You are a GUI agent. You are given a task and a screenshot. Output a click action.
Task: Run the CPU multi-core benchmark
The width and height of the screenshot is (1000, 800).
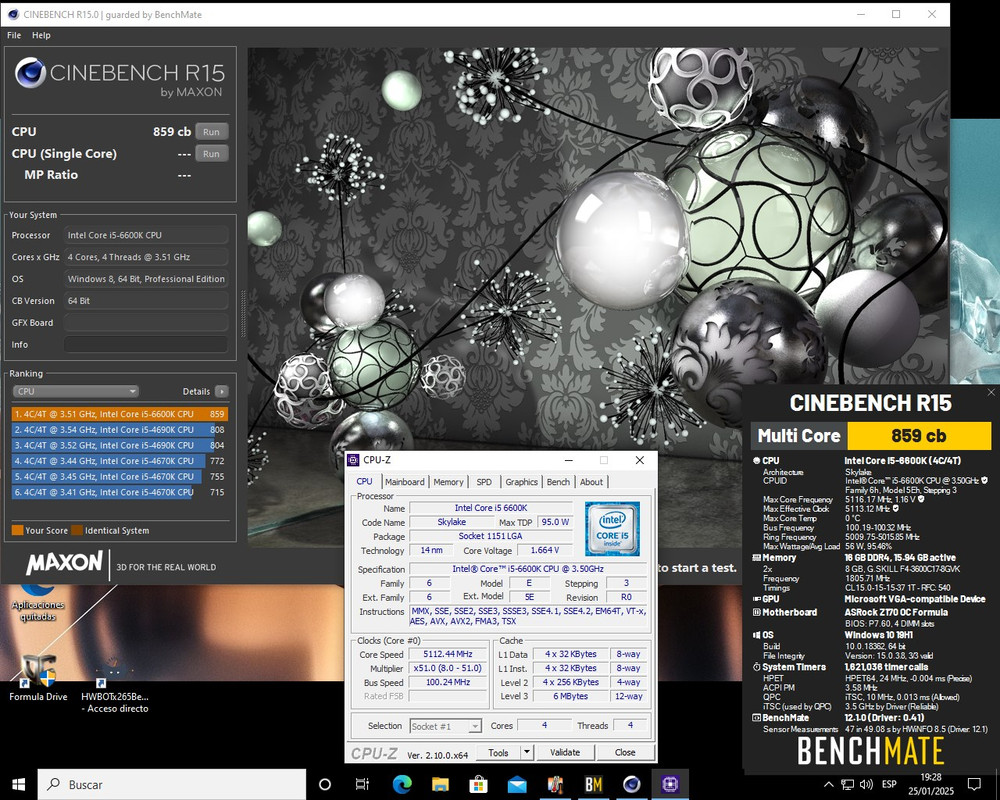(x=211, y=132)
